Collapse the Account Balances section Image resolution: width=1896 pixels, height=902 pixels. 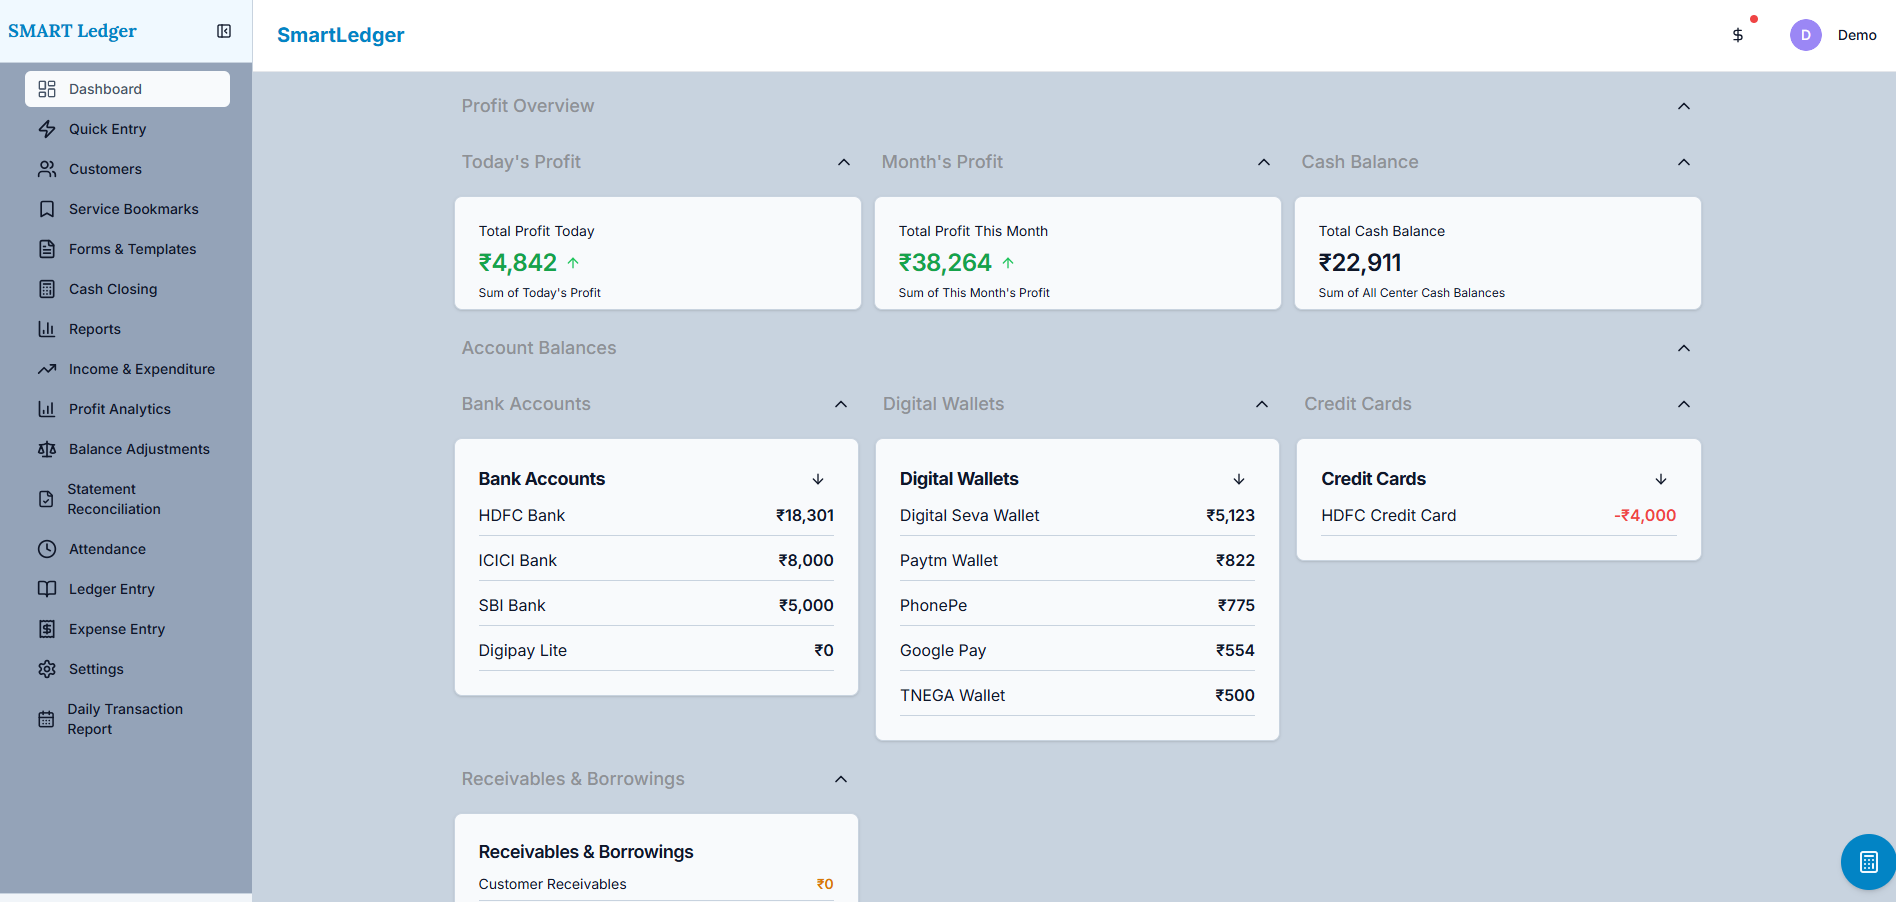coord(1684,348)
